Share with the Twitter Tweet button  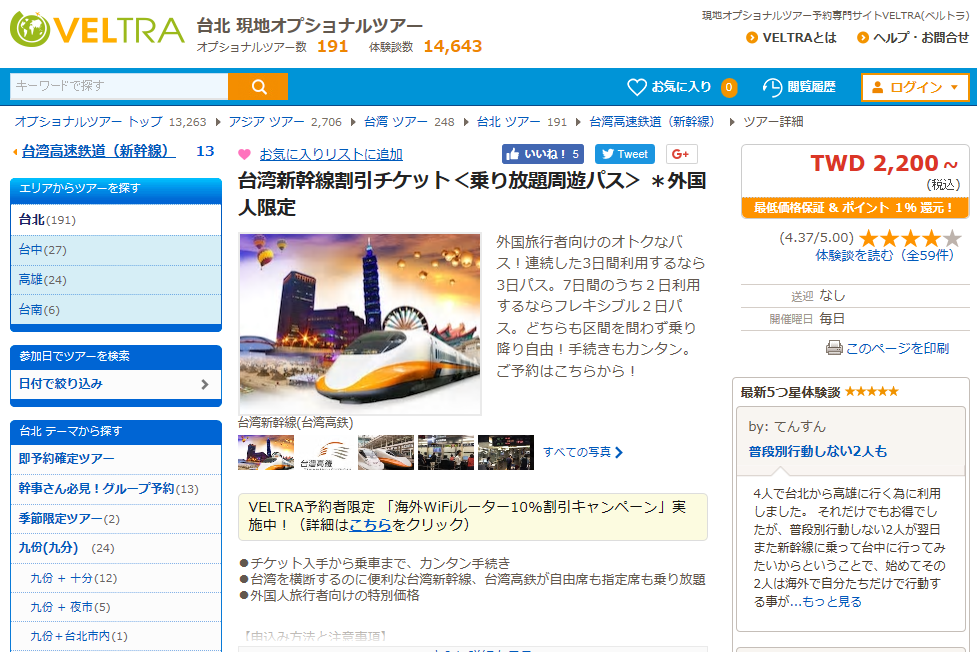pyautogui.click(x=624, y=154)
